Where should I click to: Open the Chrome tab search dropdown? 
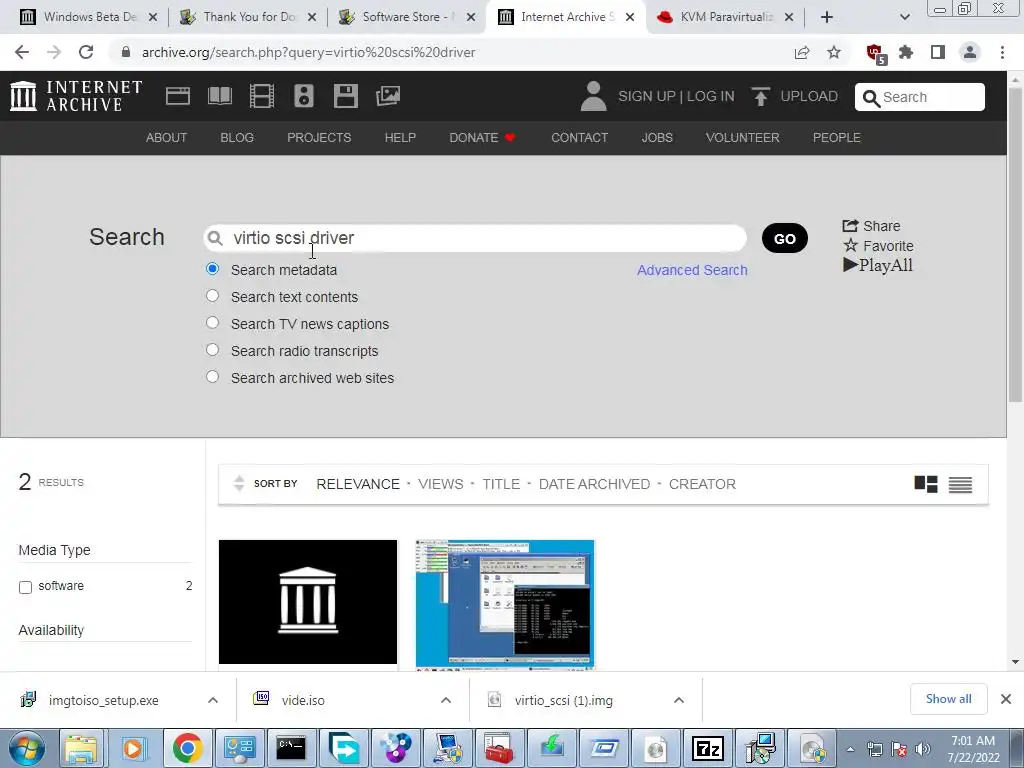coord(904,17)
